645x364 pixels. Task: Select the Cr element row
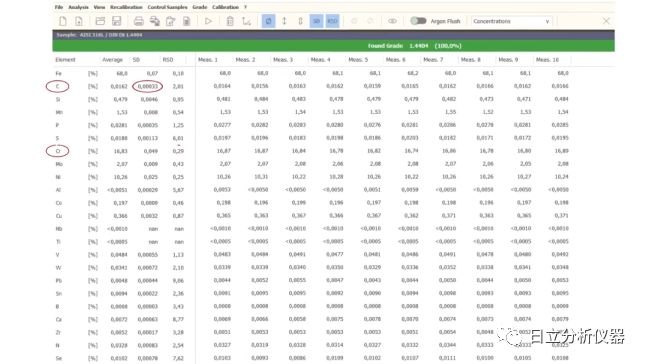tap(313, 151)
